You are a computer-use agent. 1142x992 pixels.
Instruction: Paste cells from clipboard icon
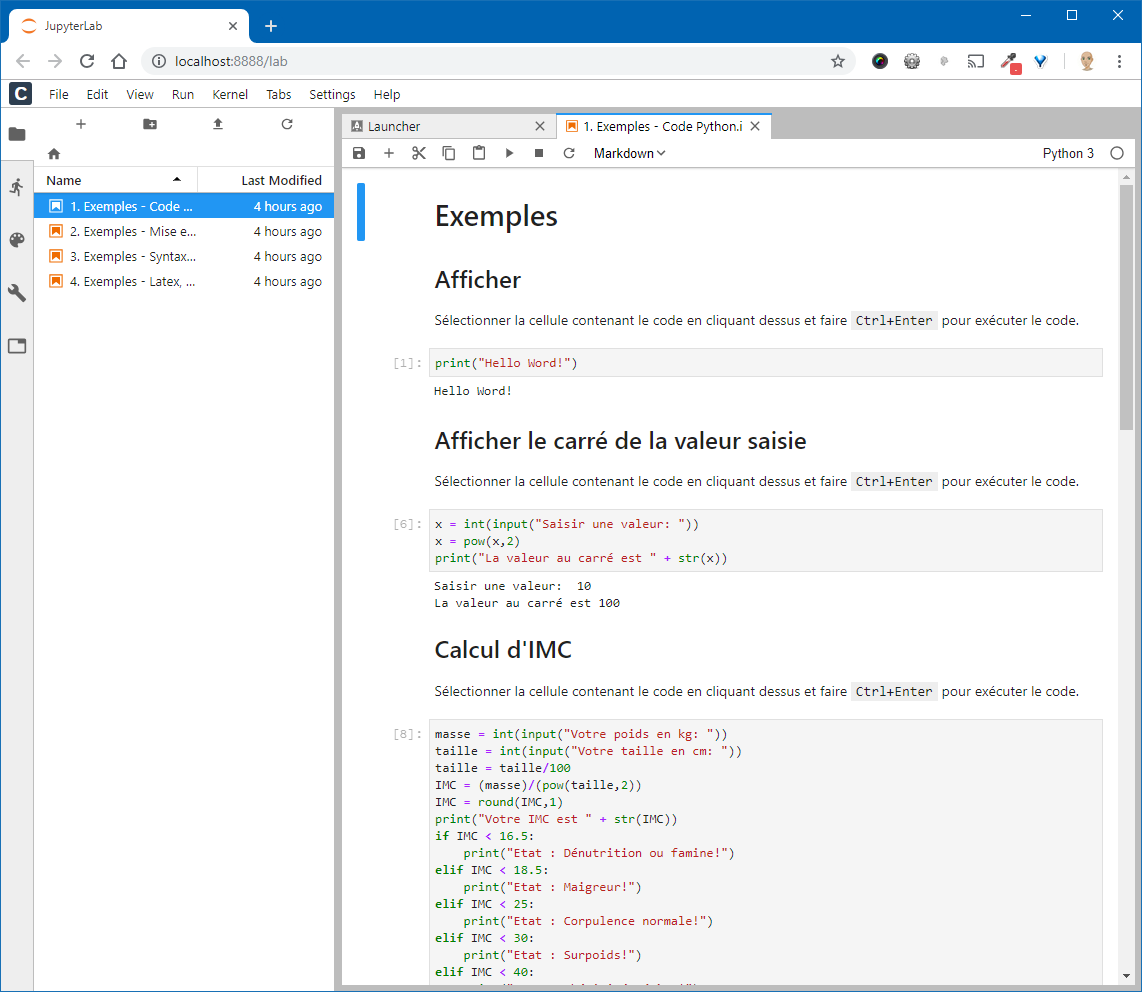point(479,153)
